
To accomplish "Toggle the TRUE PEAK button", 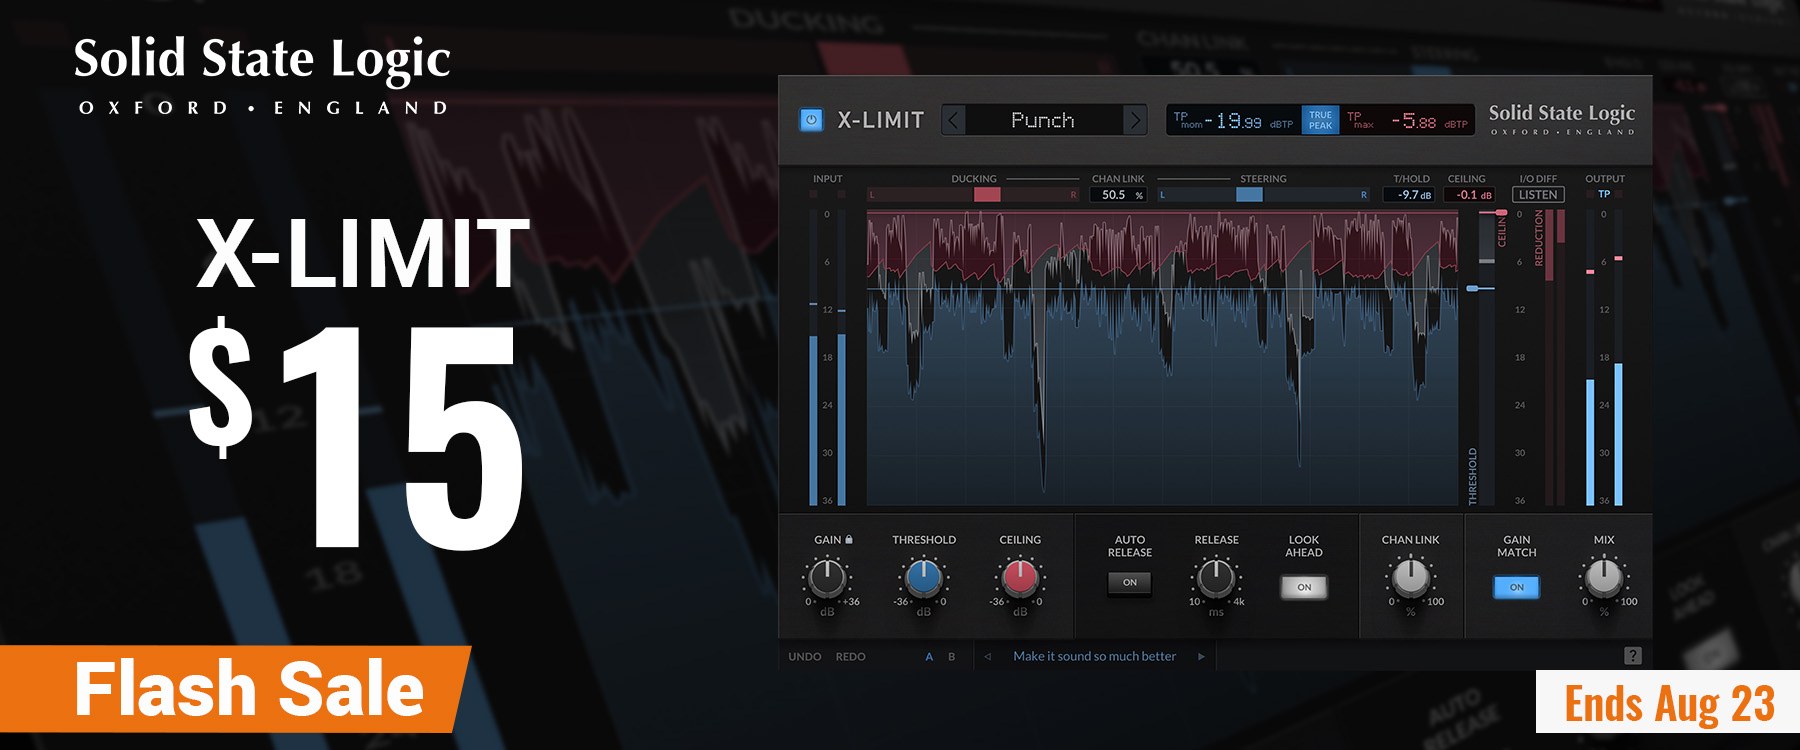I will pyautogui.click(x=1320, y=120).
